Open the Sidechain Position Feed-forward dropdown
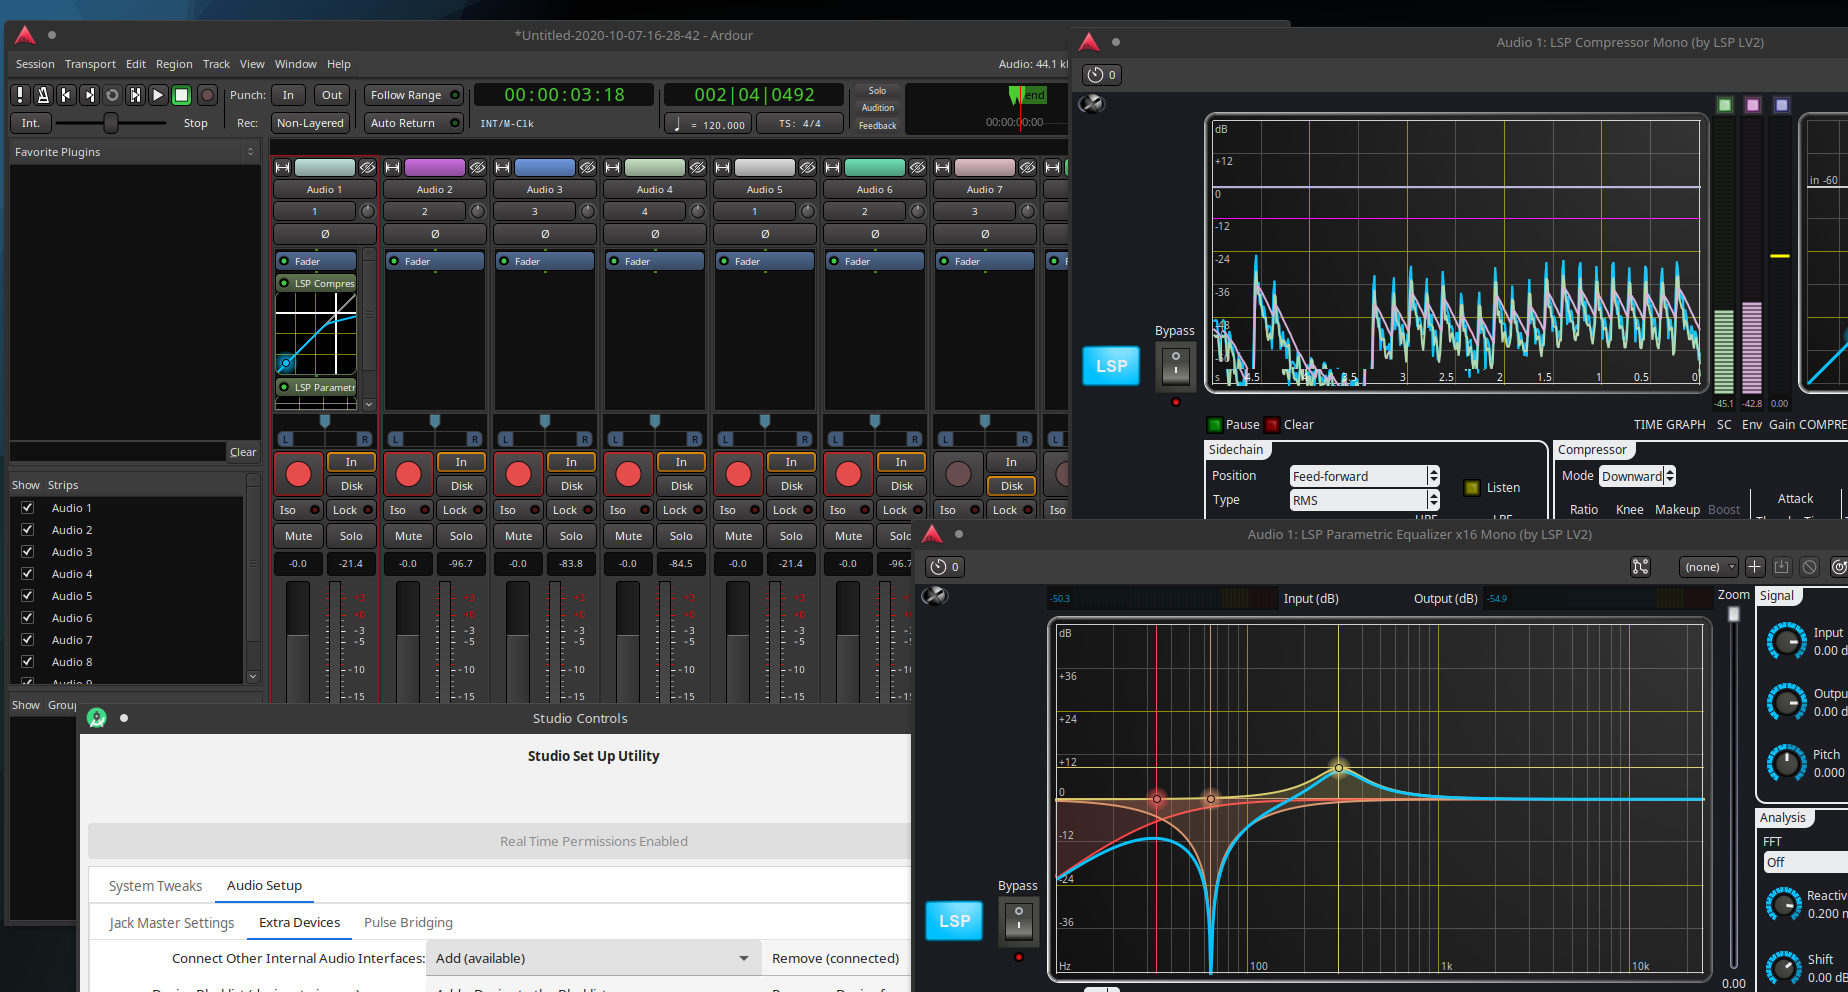This screenshot has height=992, width=1848. click(1364, 476)
